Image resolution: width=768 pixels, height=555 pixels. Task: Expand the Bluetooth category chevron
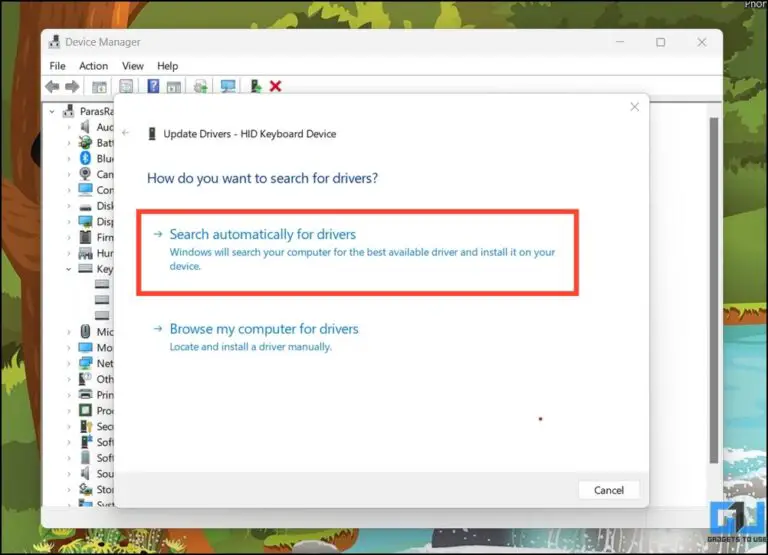(69, 158)
